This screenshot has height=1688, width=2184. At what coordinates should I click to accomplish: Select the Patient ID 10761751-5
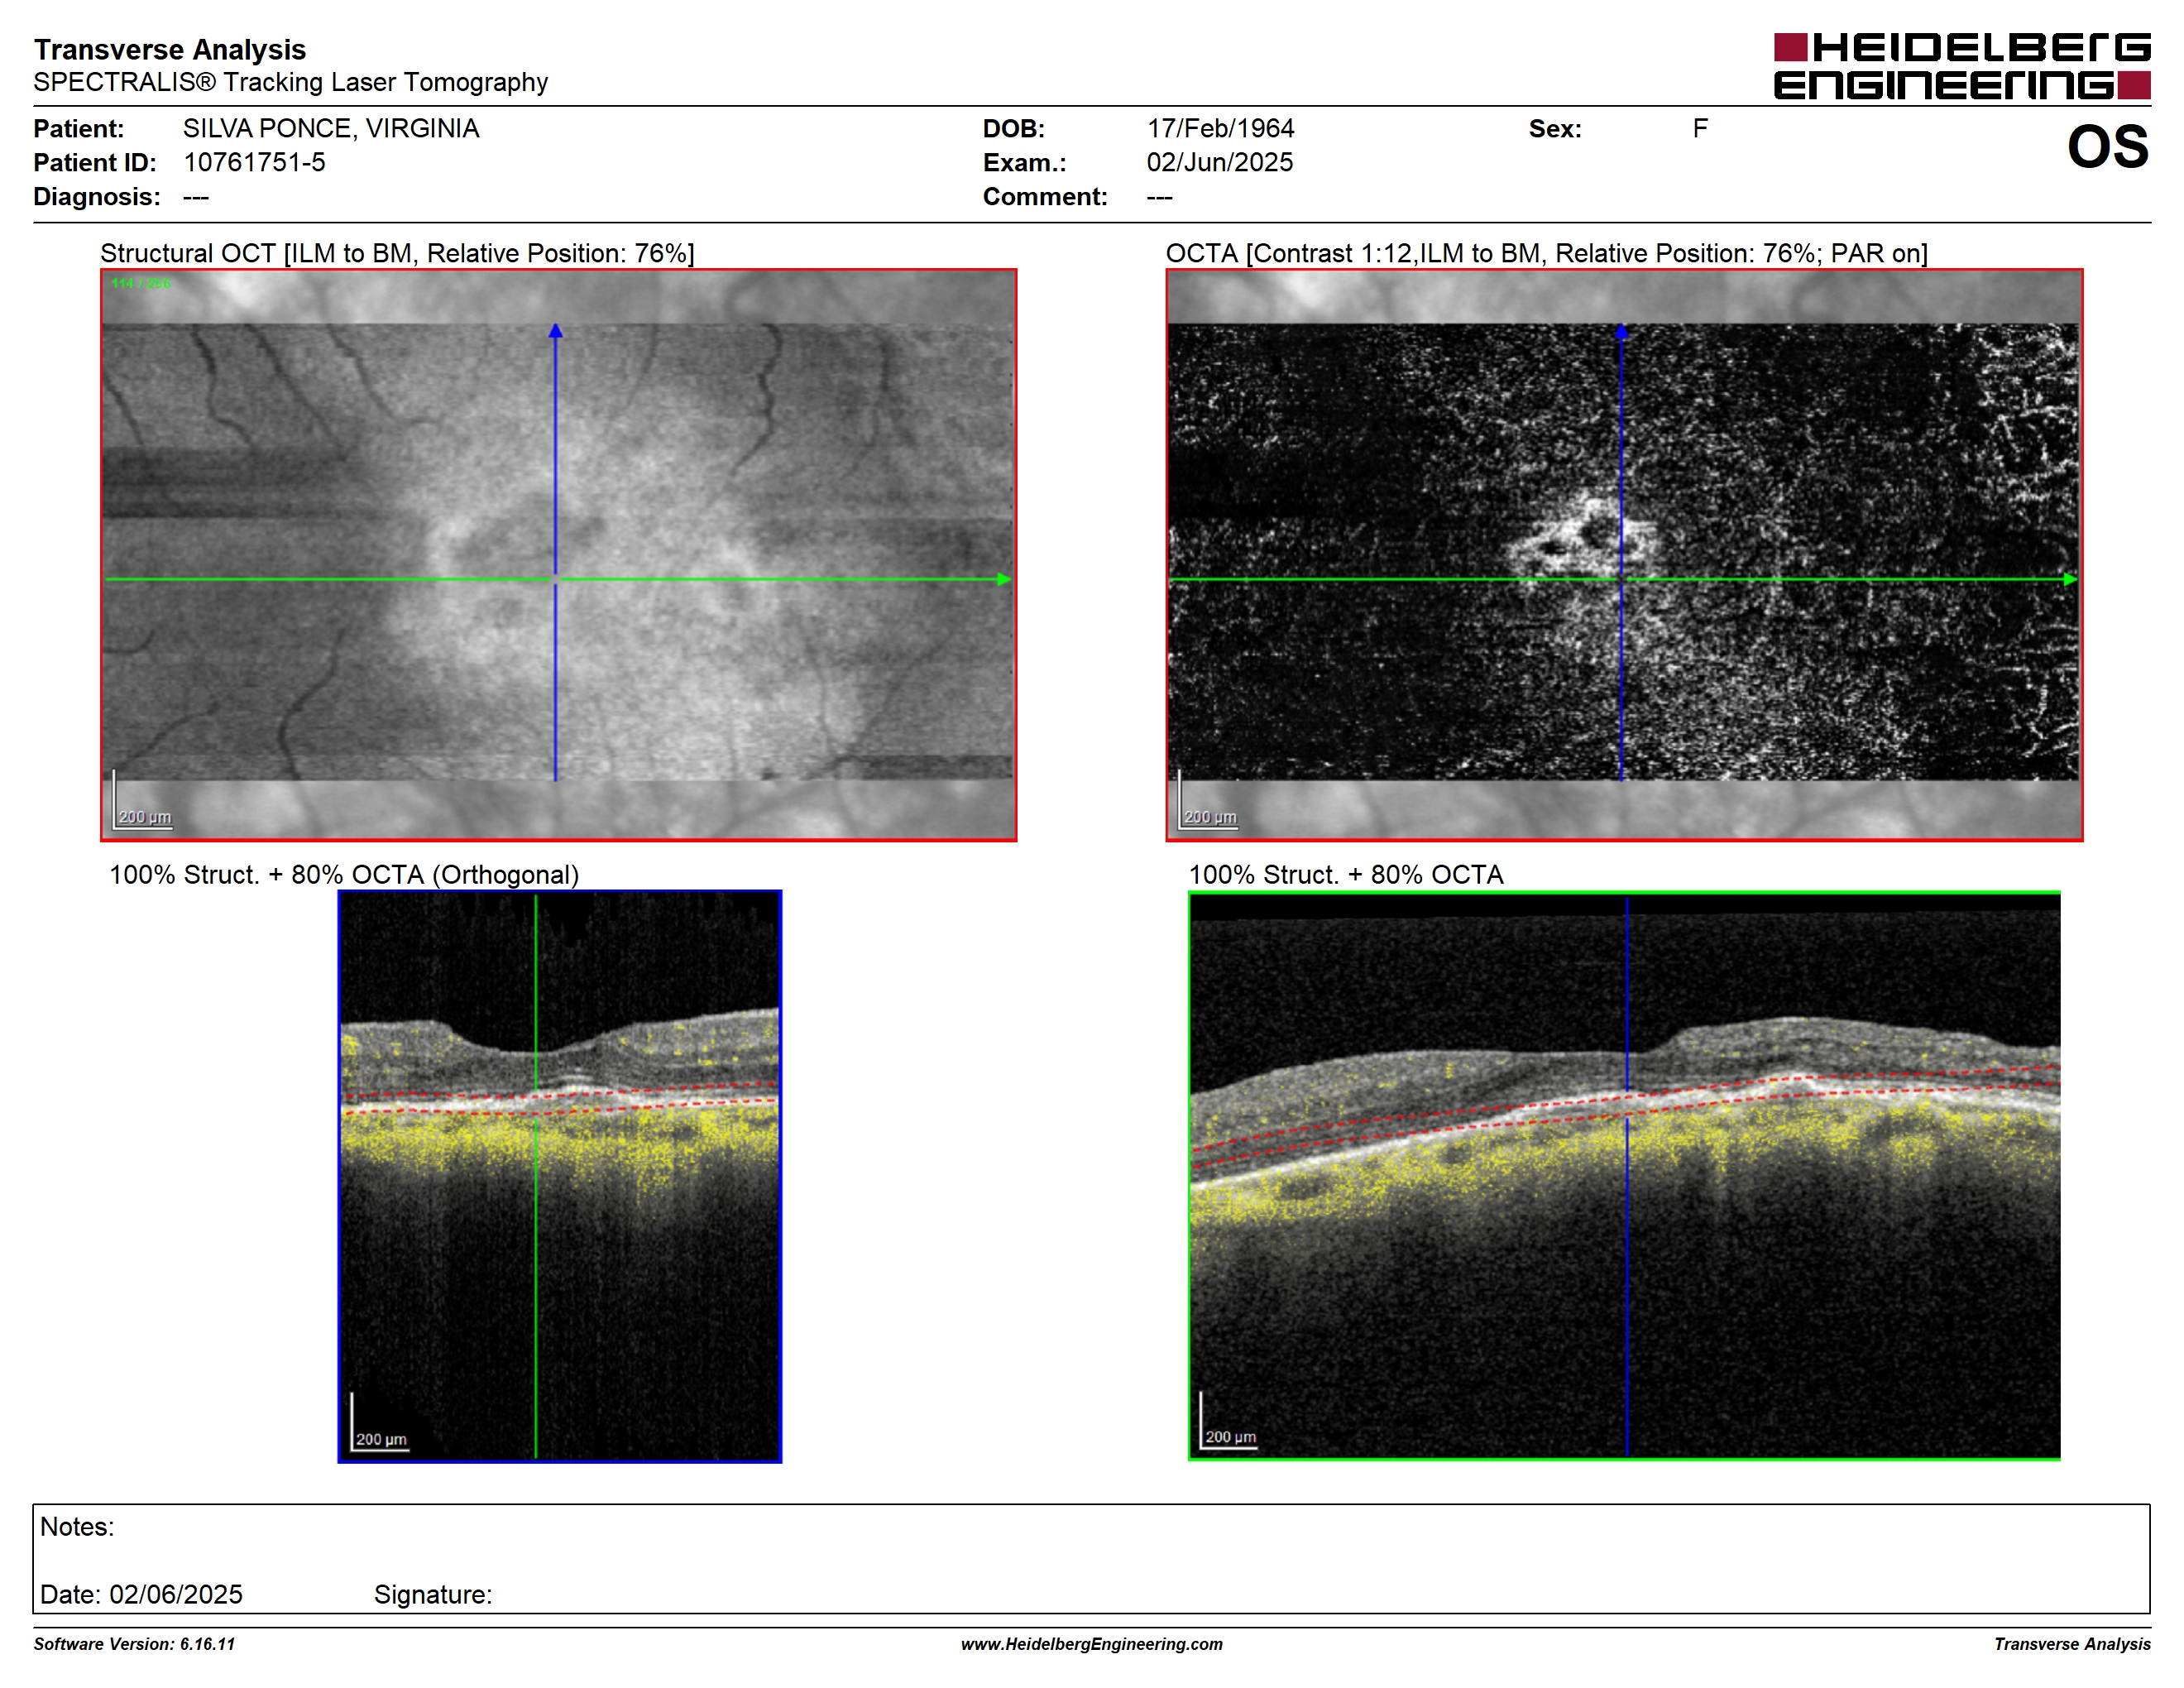[254, 162]
